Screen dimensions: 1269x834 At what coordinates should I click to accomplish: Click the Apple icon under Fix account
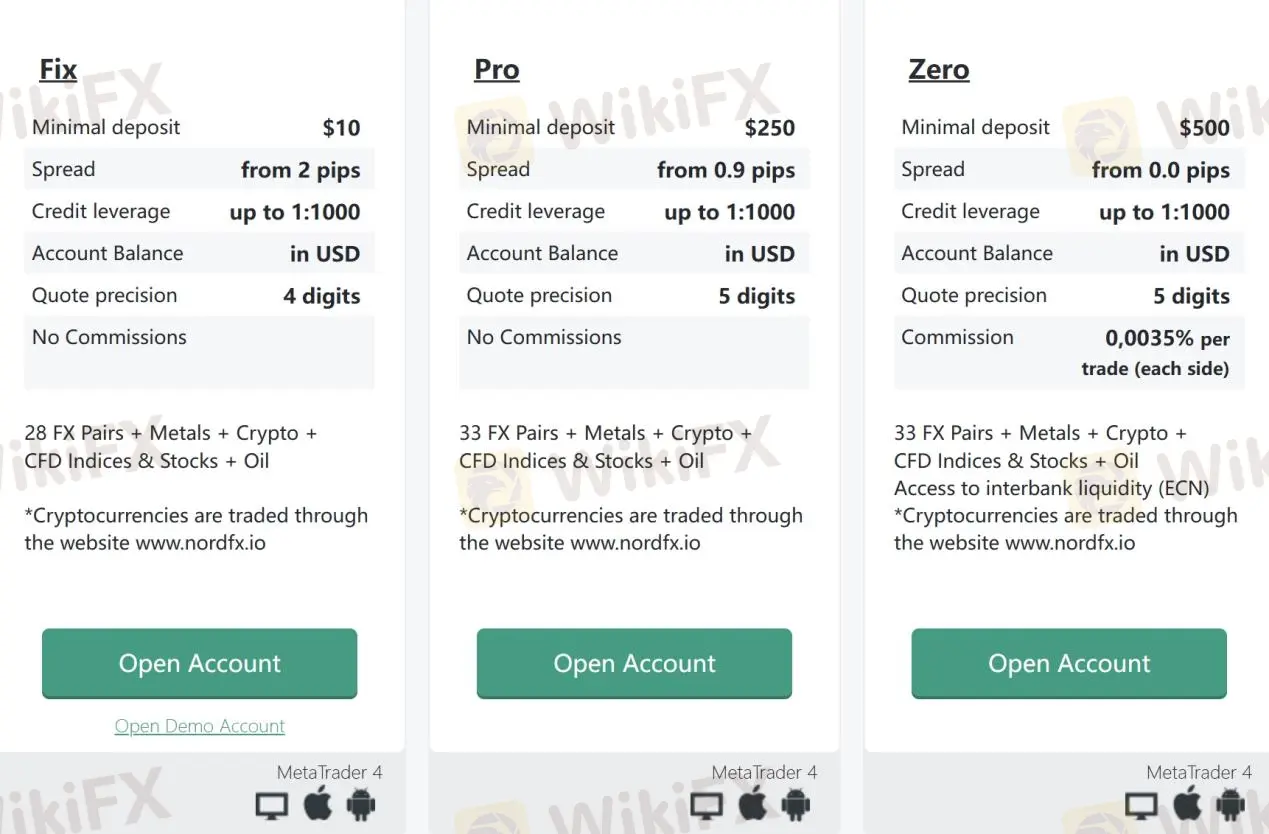(x=318, y=804)
